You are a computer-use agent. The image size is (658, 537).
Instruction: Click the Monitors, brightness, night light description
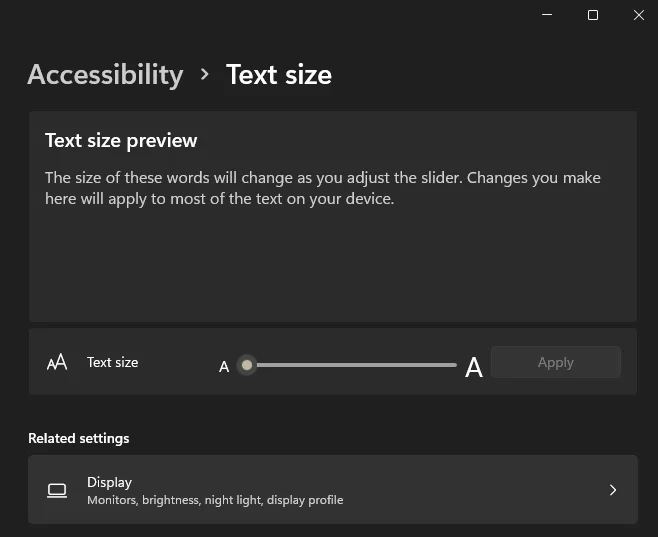coord(215,500)
